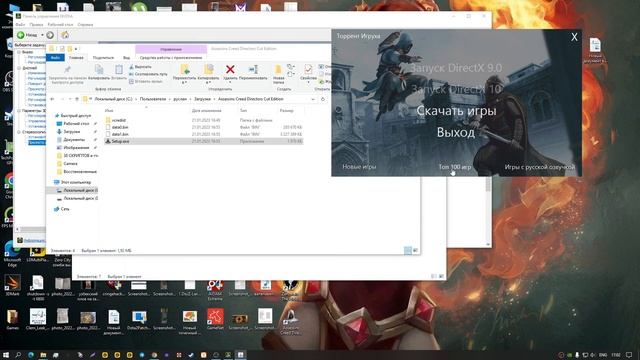Click Delete red X in Explorer ribbon
Image resolution: width=640 pixels, height=360 pixels.
pyautogui.click(x=230, y=69)
